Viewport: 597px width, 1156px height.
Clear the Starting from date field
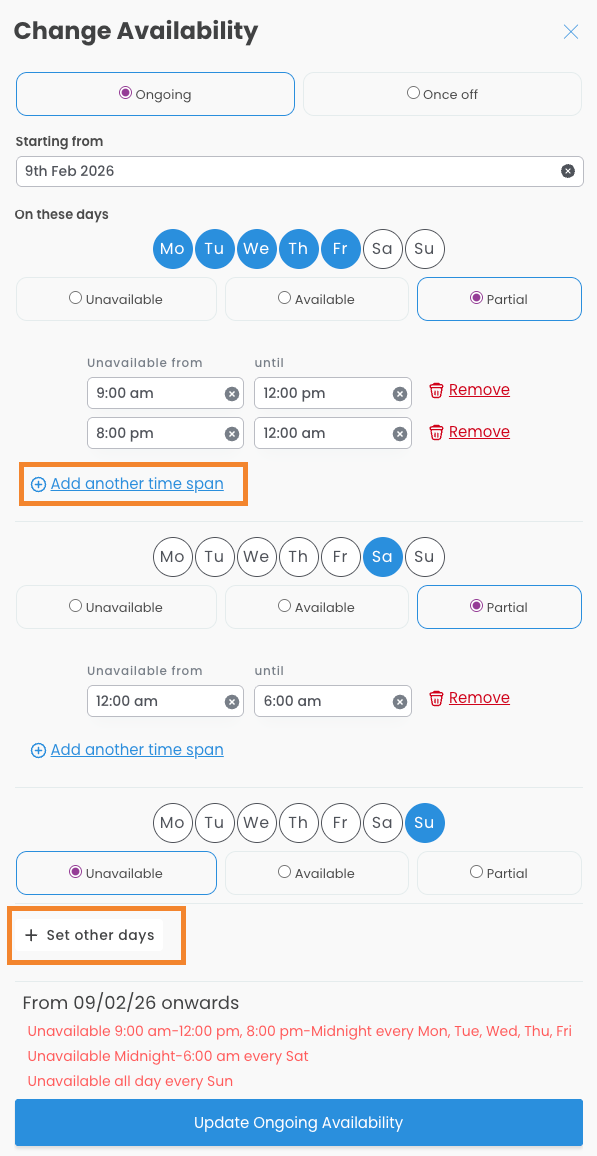[568, 171]
